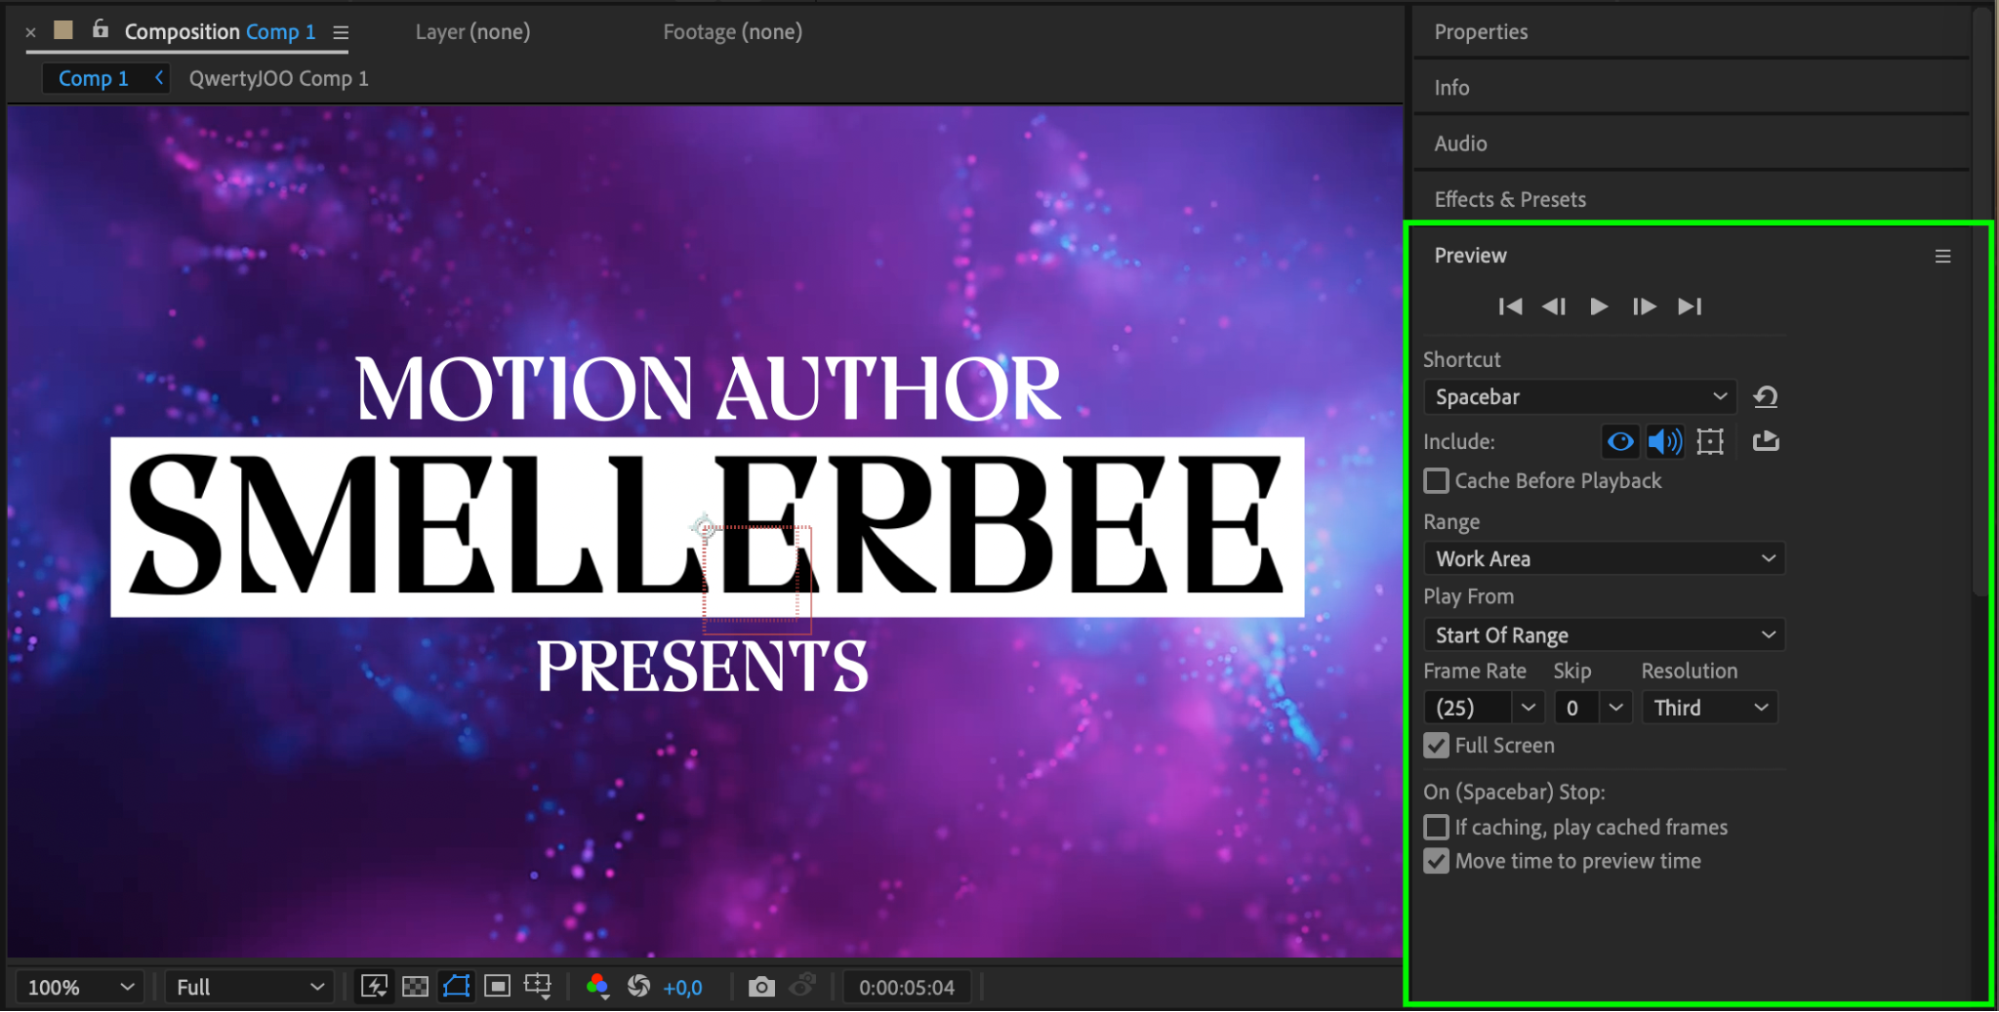Uncheck the Full Screen checkbox
Image resolution: width=1999 pixels, height=1012 pixels.
(x=1436, y=746)
